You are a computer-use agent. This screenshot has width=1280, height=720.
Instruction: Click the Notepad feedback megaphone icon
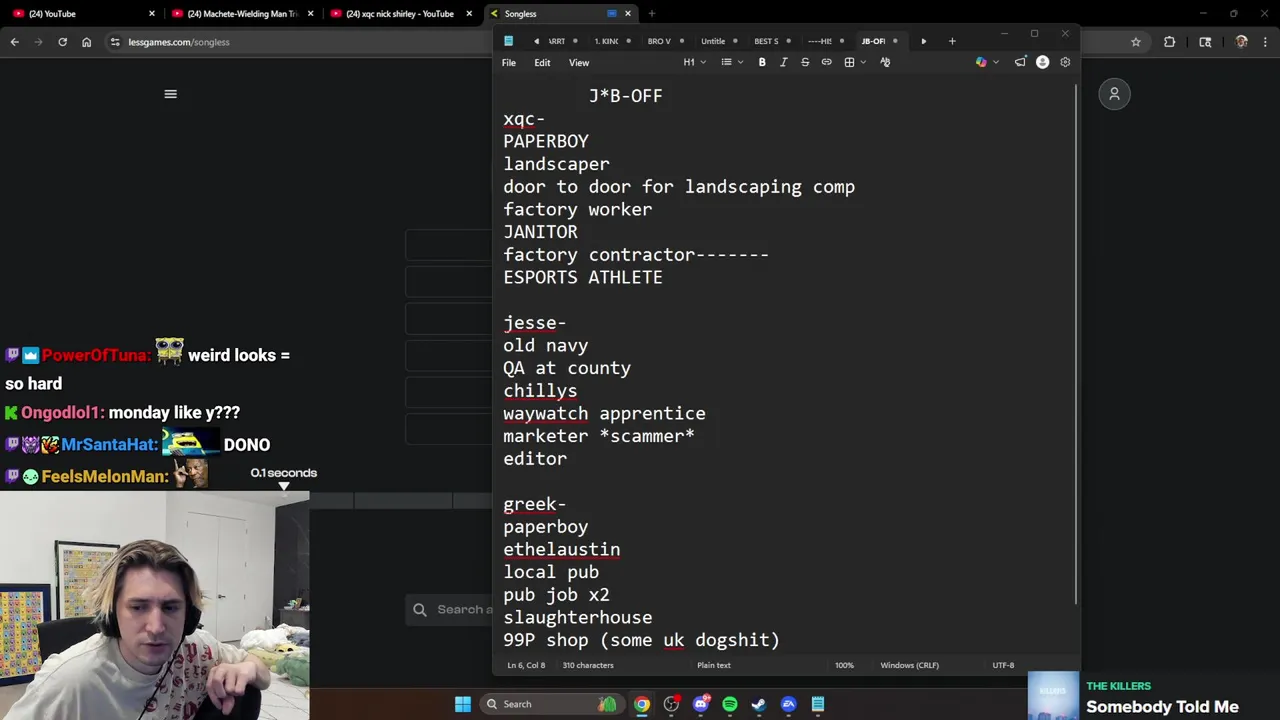click(x=1020, y=62)
